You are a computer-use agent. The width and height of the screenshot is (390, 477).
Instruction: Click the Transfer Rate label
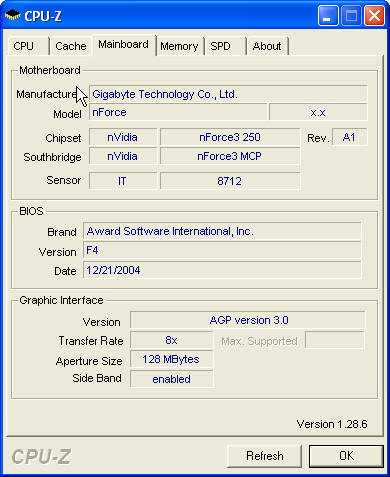tap(91, 341)
